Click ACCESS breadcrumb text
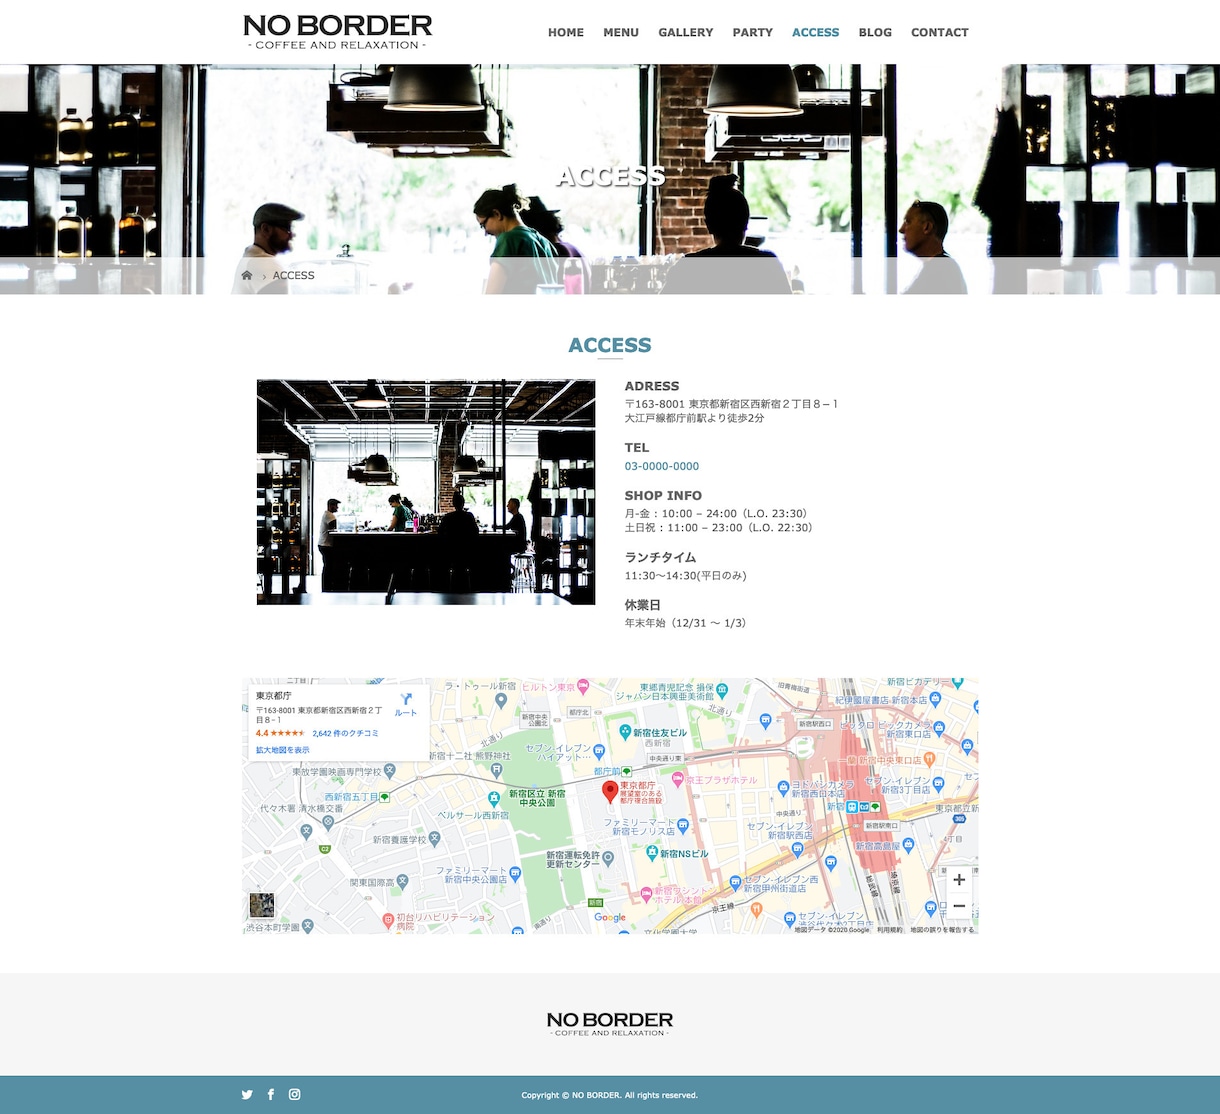 pos(294,275)
